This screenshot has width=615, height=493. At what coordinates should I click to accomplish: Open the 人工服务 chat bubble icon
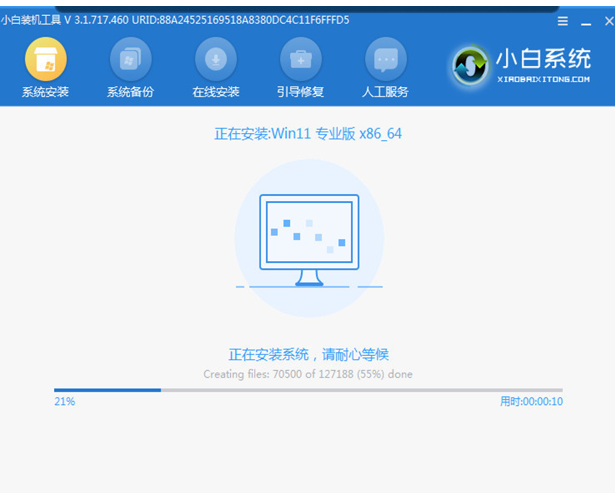(385, 59)
